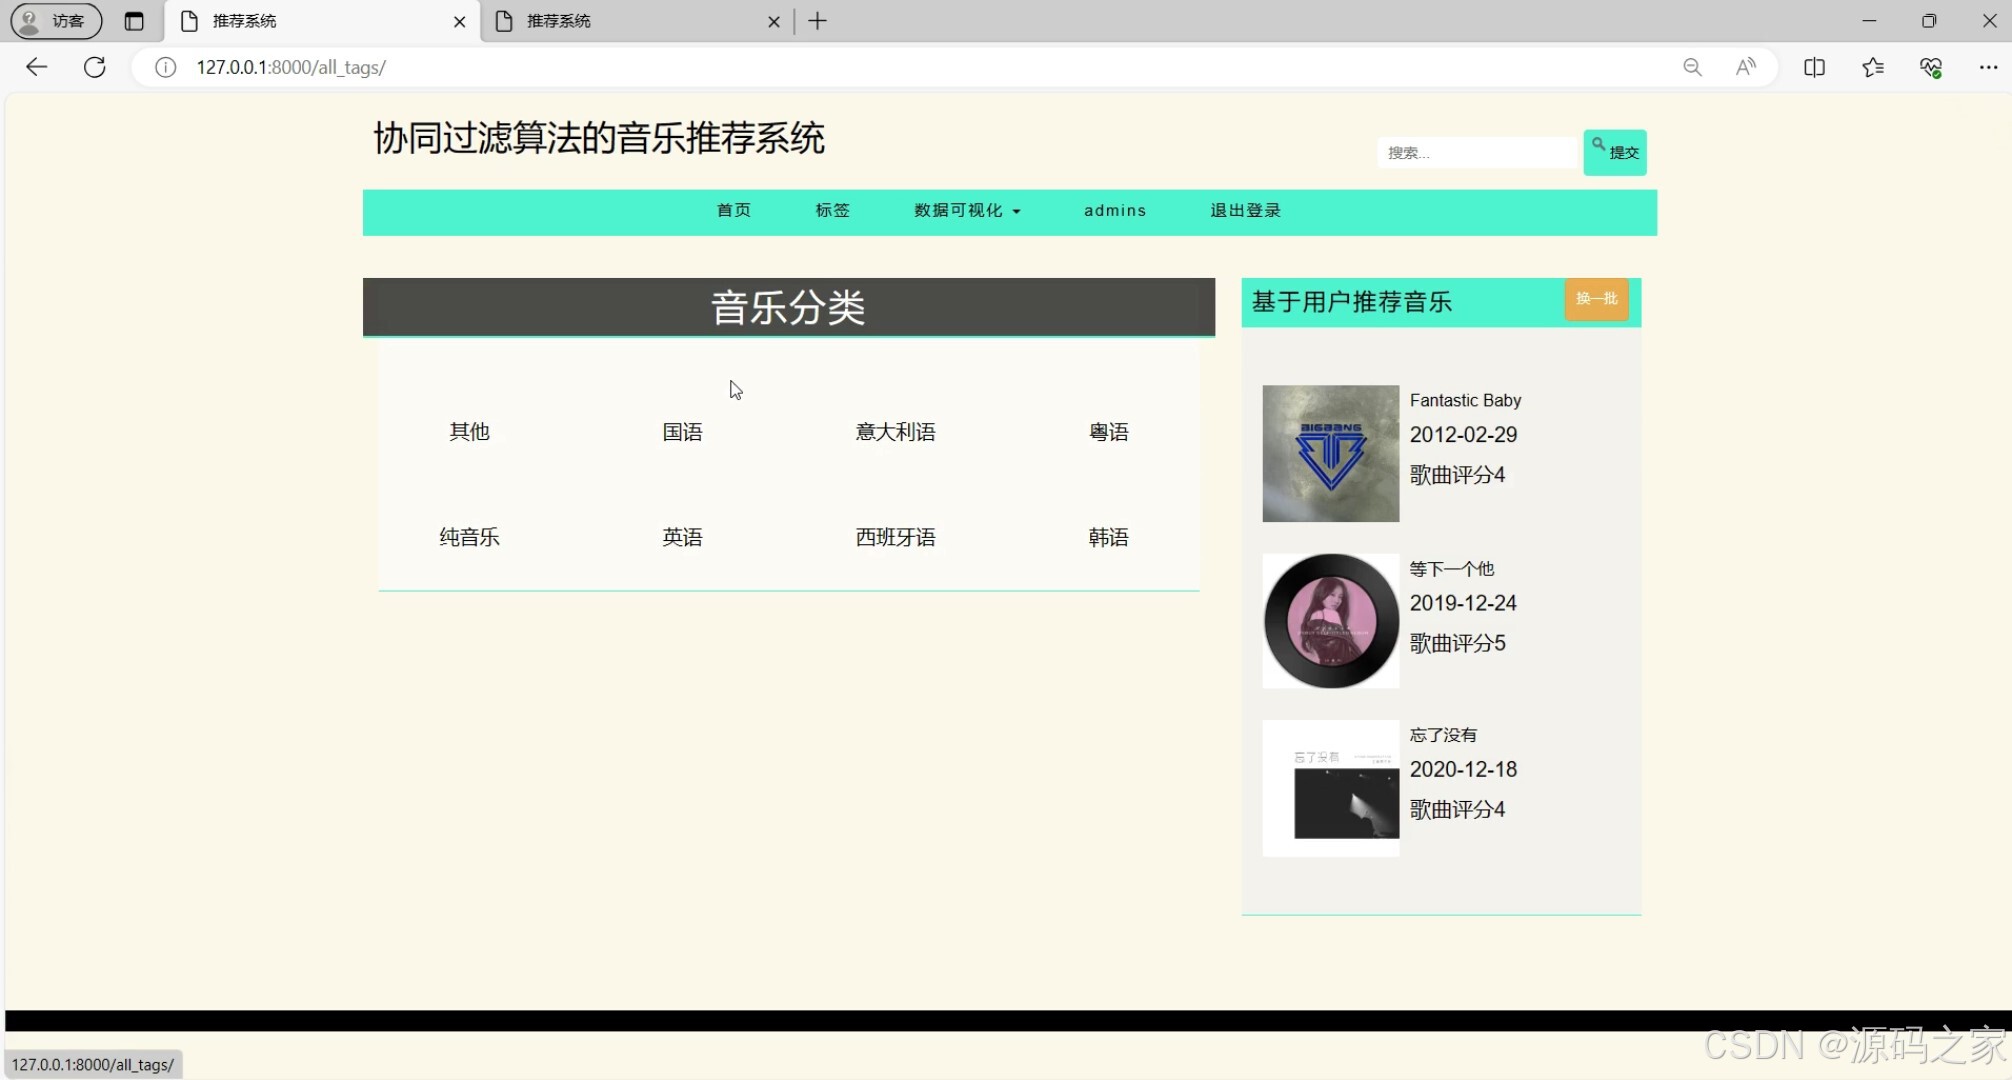The height and width of the screenshot is (1080, 2012).
Task: Toggle vertical tabs layout icon
Action: coord(135,21)
